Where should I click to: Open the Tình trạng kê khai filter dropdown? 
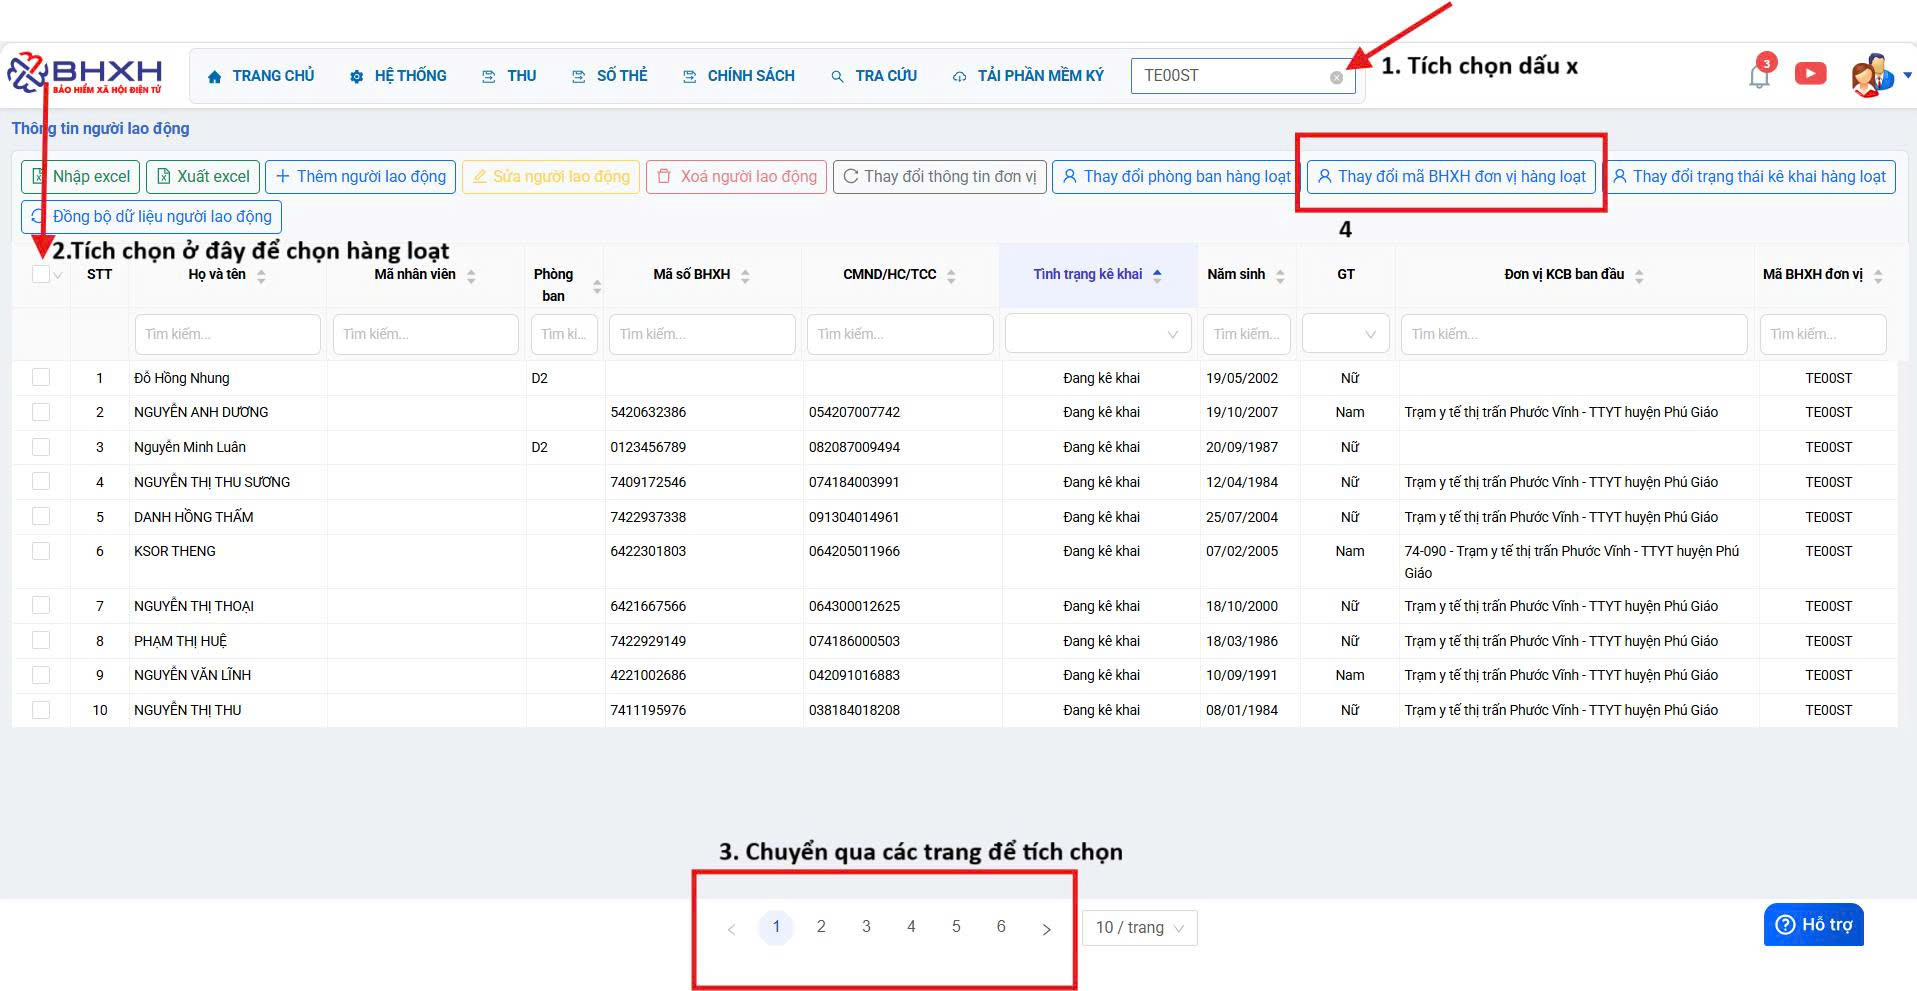coord(1097,334)
